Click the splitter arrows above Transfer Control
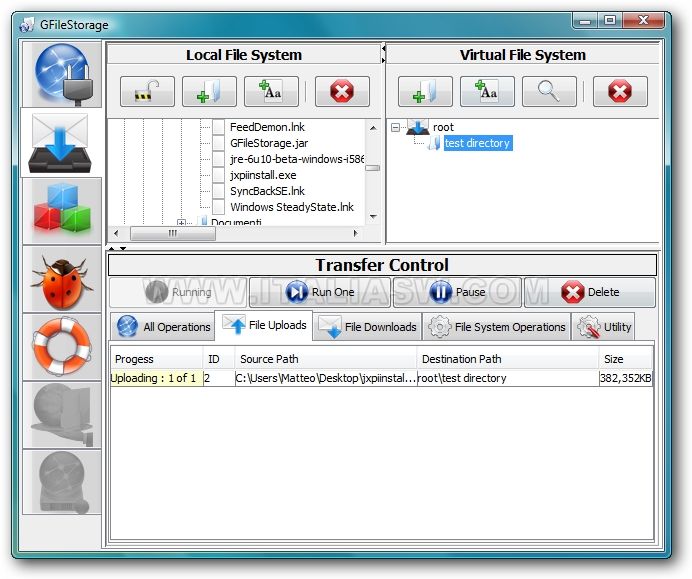The width and height of the screenshot is (692, 579). tap(117, 248)
